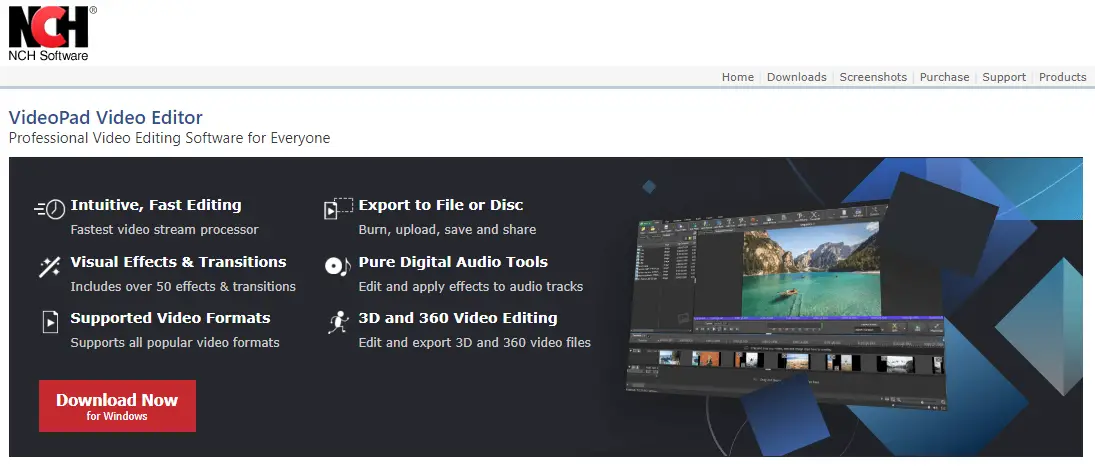The width and height of the screenshot is (1095, 467).
Task: Click the 3D and 360 Video Editing heading
Action: pos(457,318)
